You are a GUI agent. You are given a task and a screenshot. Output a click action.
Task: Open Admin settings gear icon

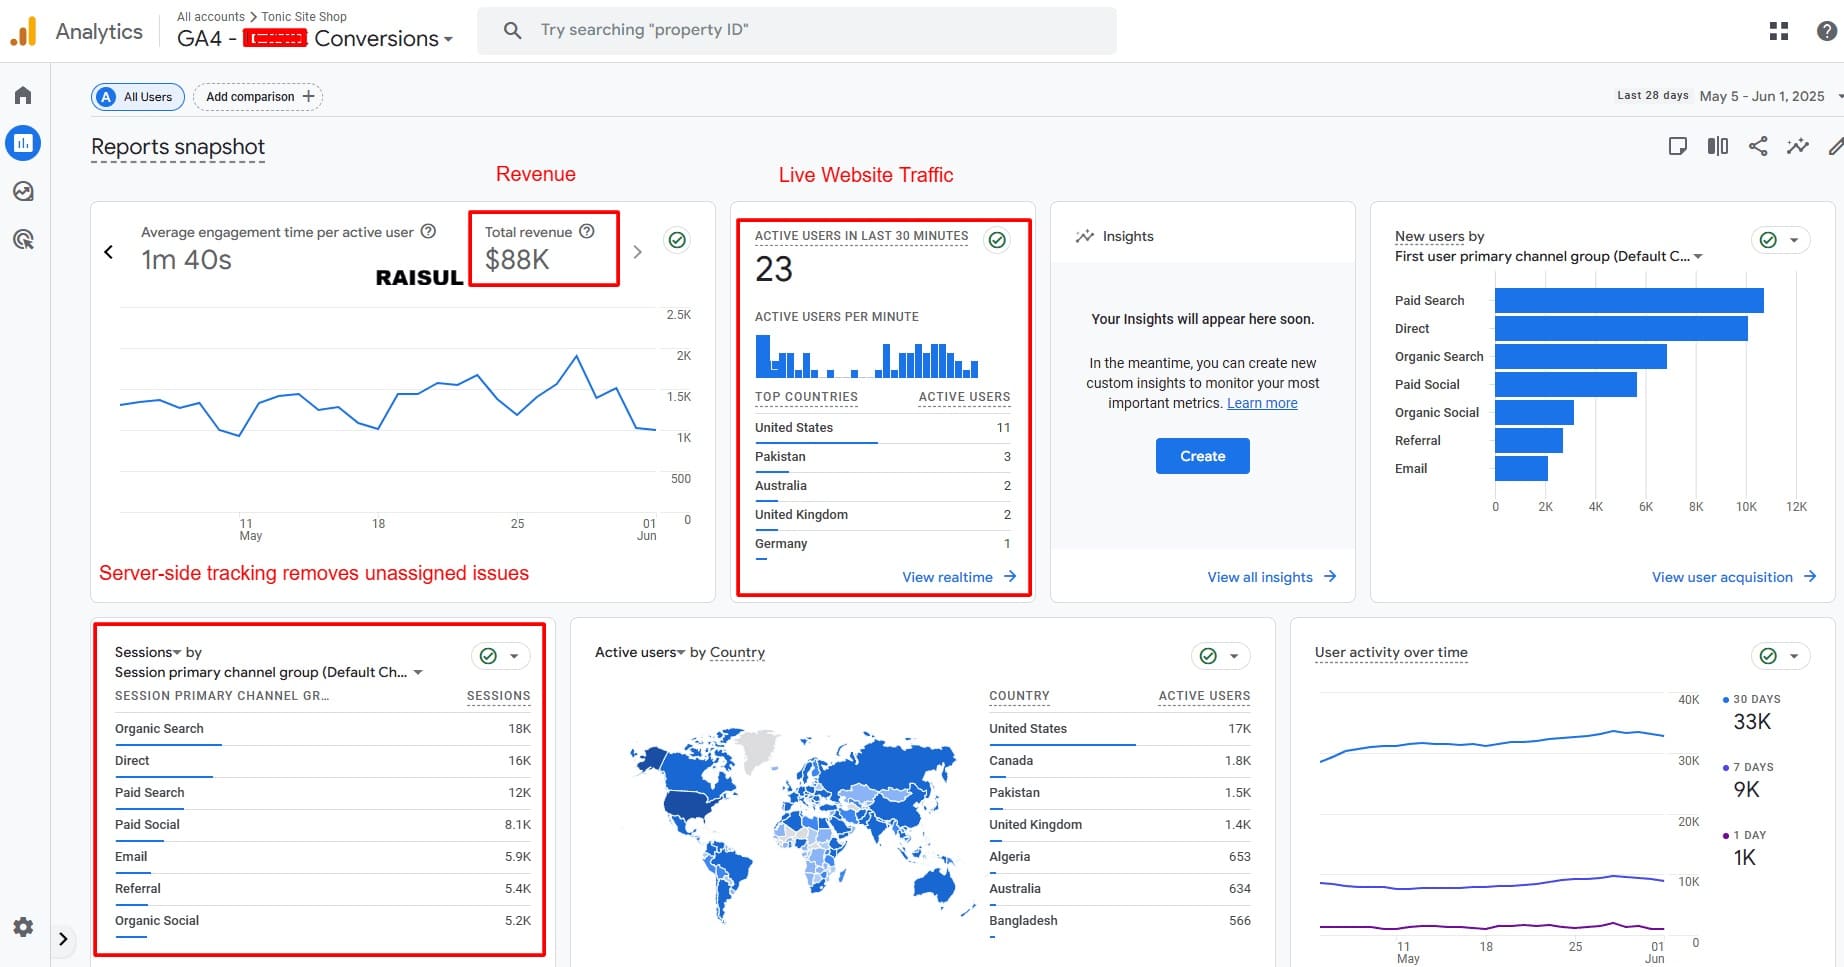pyautogui.click(x=23, y=927)
